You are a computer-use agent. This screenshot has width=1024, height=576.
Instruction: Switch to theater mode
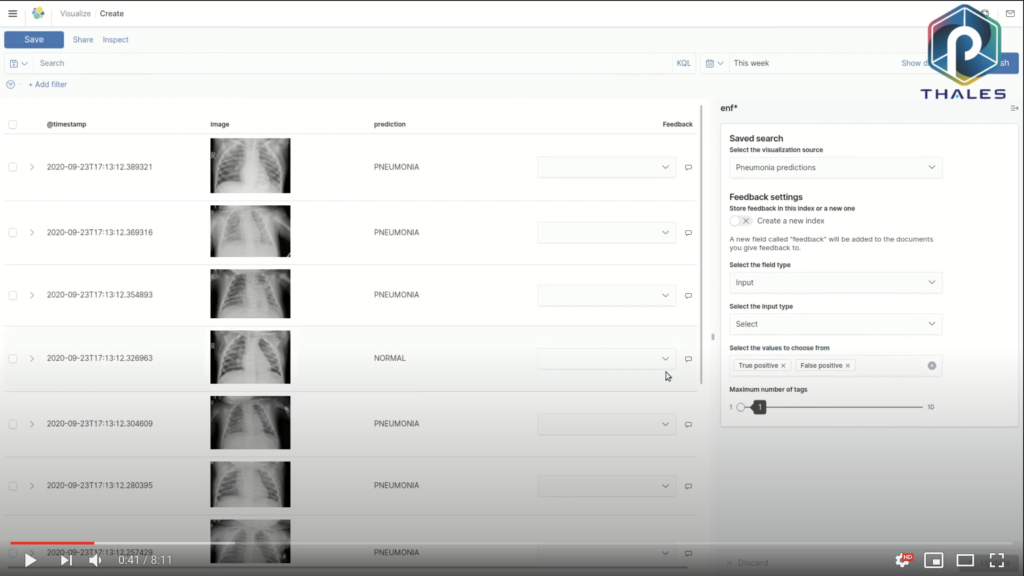click(965, 560)
